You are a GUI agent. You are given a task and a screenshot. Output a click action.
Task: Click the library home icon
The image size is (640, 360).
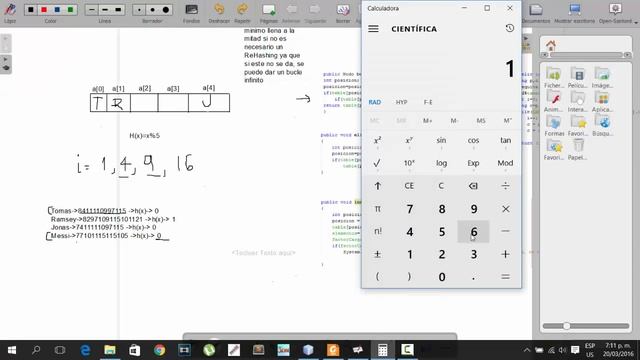click(551, 45)
